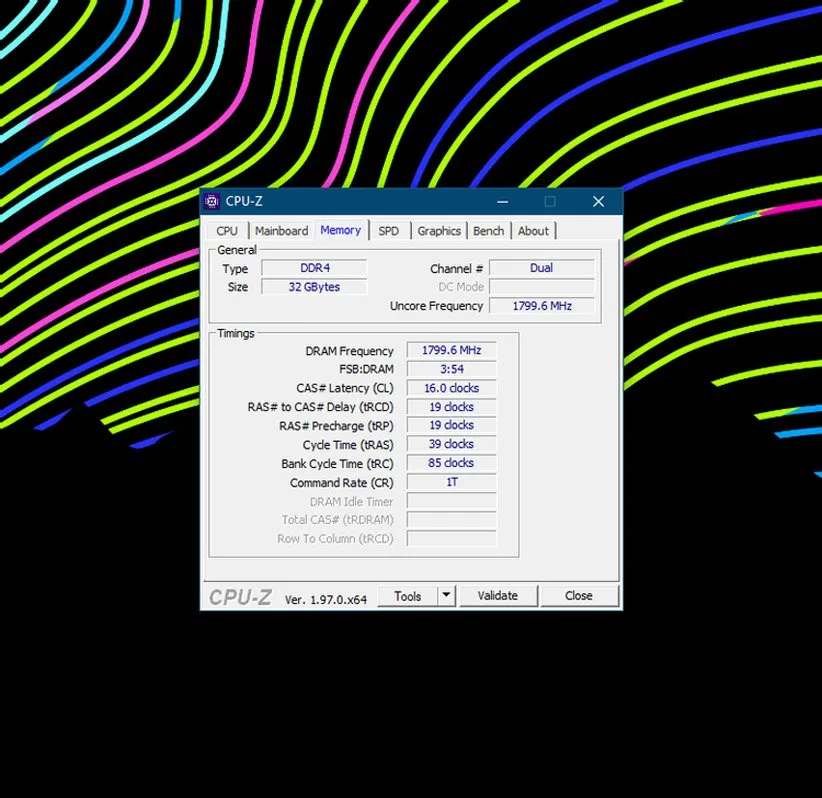Open the Mainboard tab

tap(281, 231)
